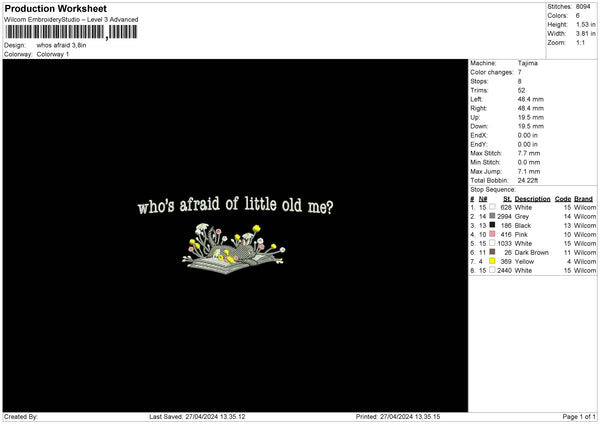The image size is (600, 424).
Task: Click the Last Saved timestamp "27/04/2024 13.35.12"
Action: pos(215,416)
